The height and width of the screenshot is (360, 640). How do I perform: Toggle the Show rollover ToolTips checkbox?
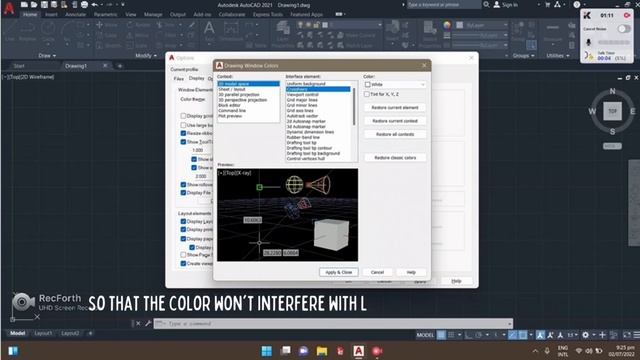coord(183,184)
